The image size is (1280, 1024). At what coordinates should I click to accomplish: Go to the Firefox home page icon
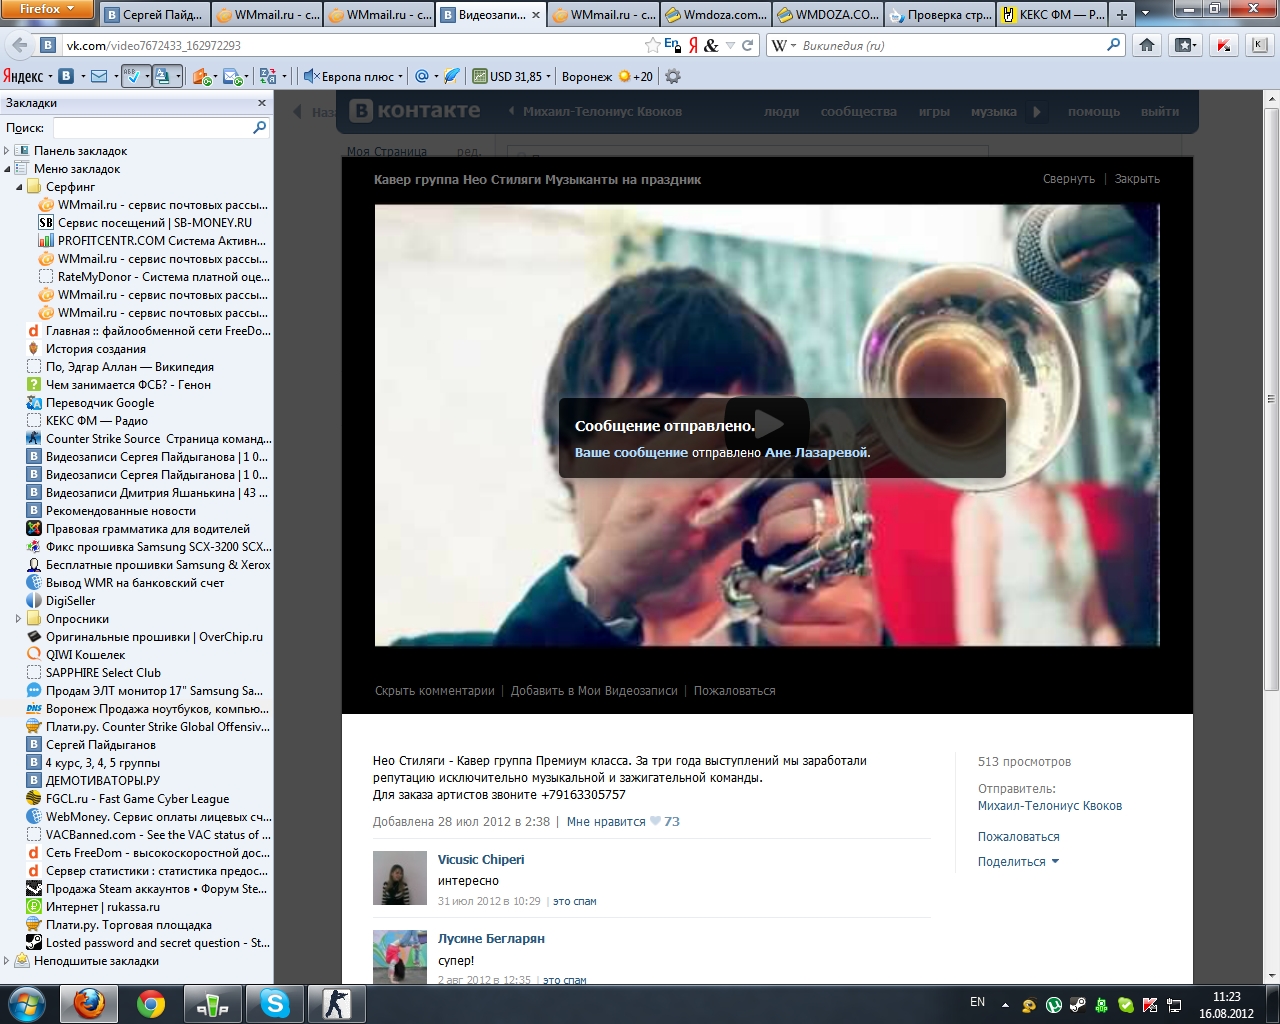(x=1147, y=45)
